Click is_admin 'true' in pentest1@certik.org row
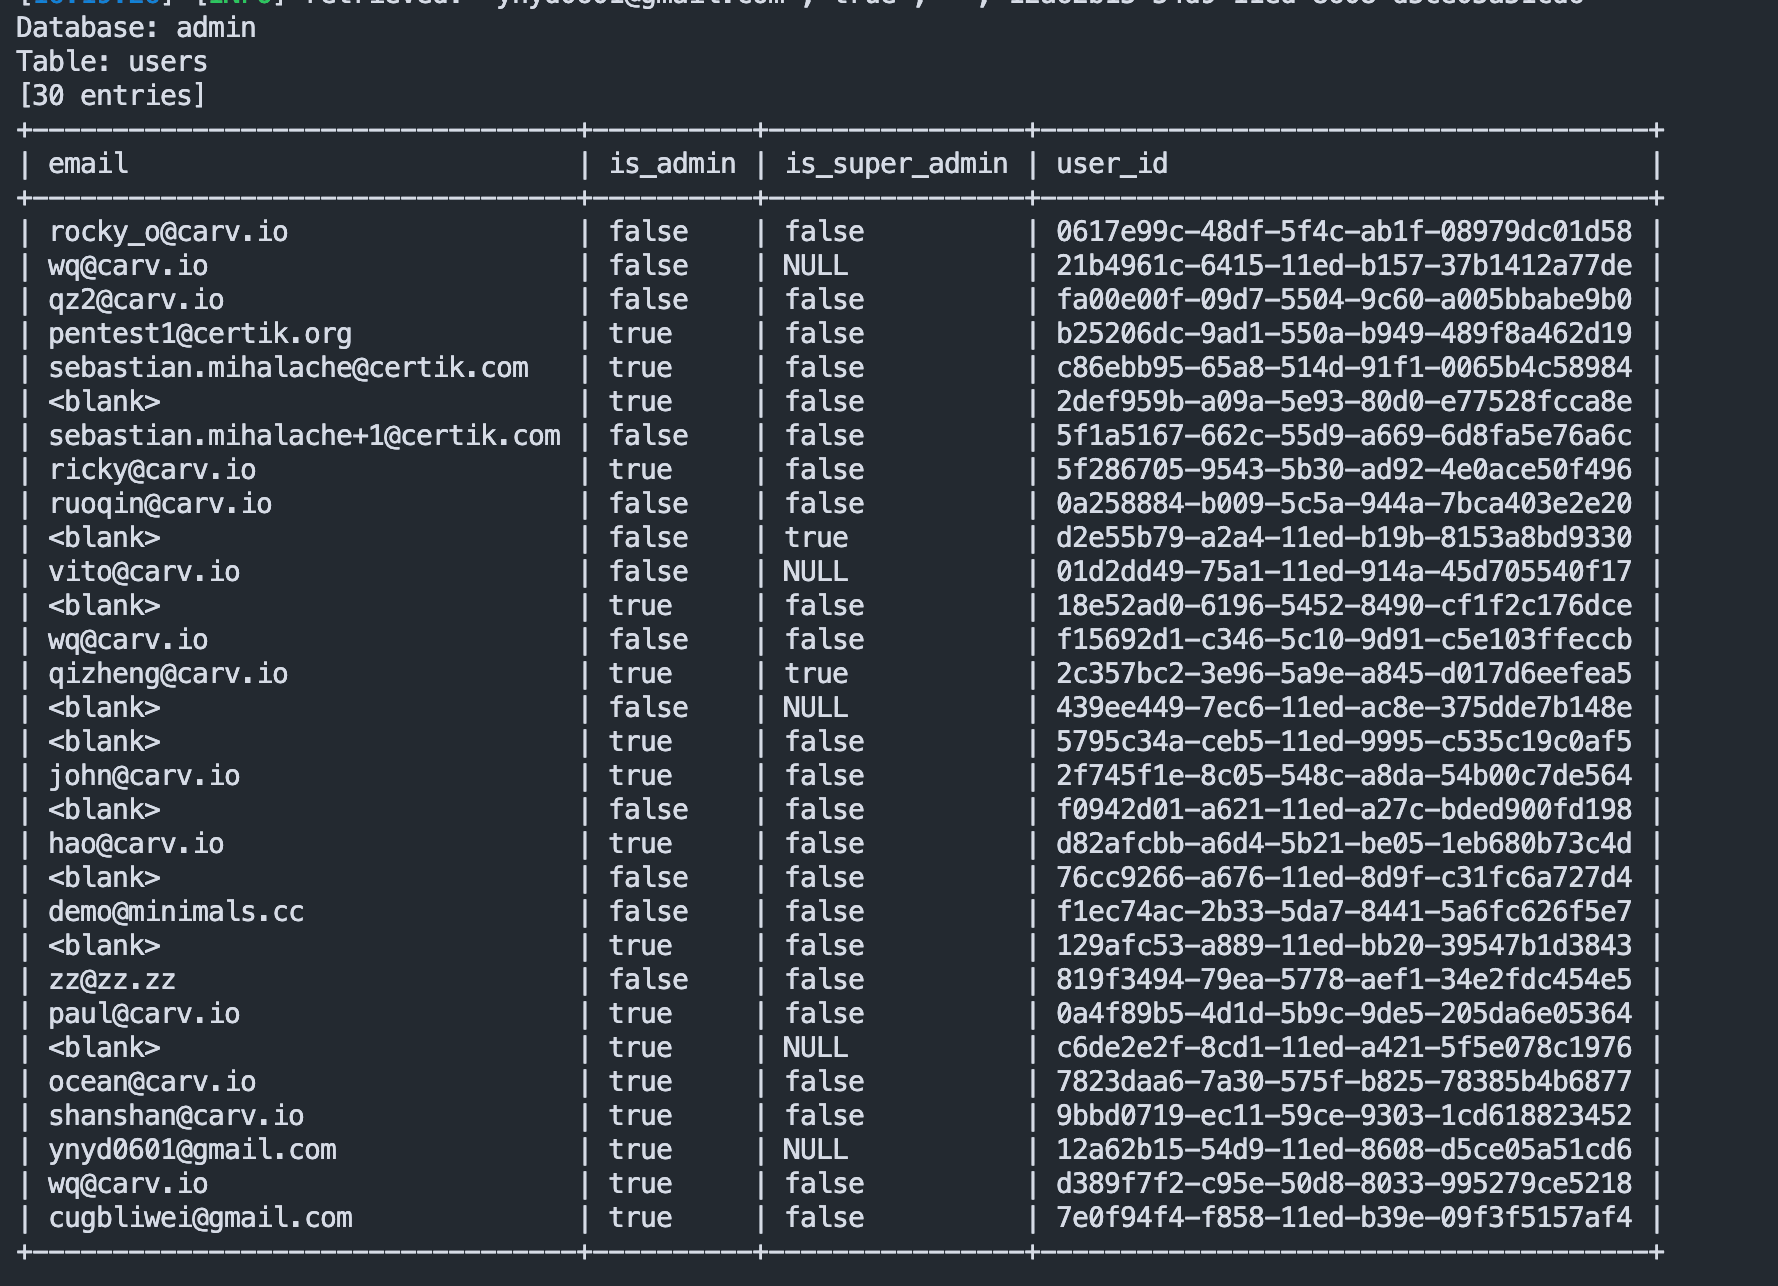The height and width of the screenshot is (1286, 1778). tap(640, 334)
